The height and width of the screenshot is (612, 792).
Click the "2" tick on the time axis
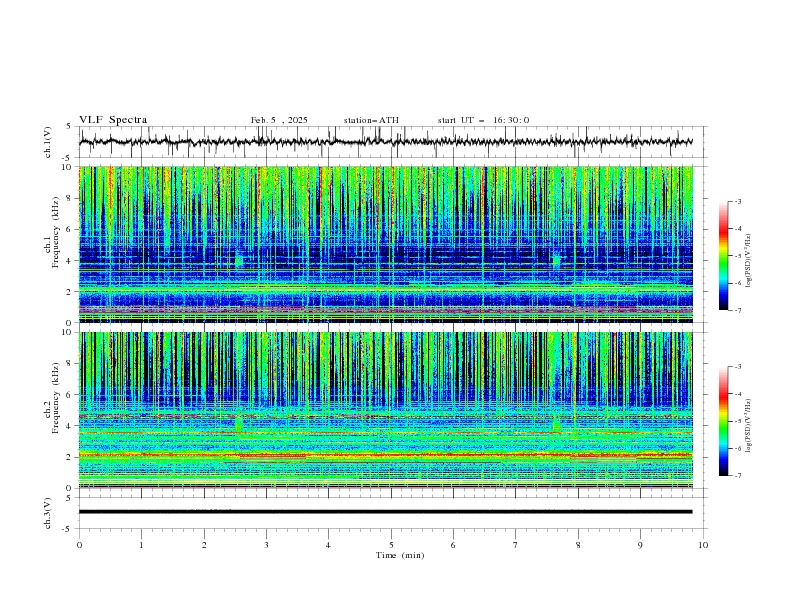(204, 545)
